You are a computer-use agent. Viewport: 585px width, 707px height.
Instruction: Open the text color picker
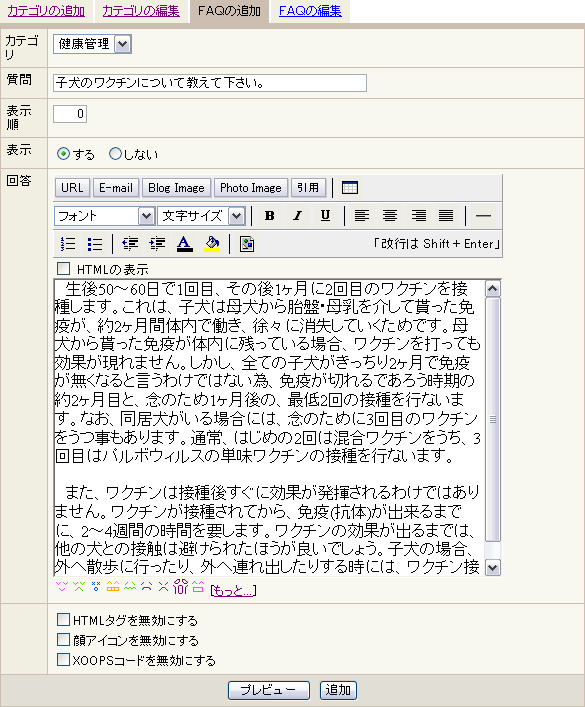[184, 244]
